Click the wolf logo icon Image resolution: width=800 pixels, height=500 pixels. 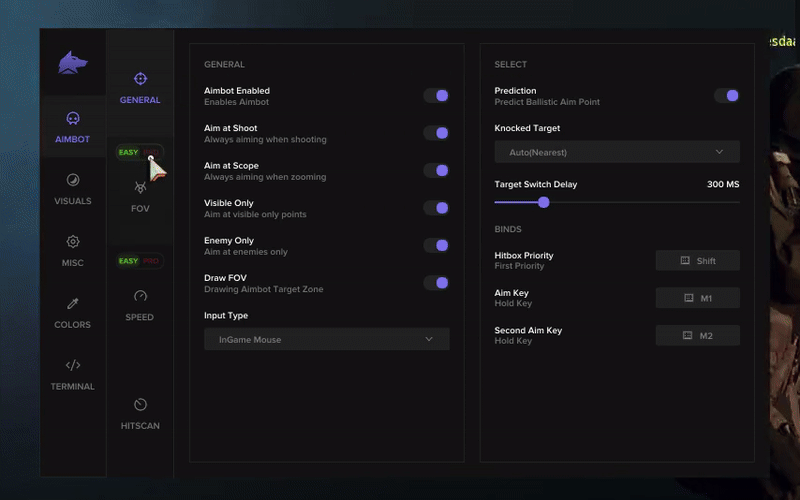tap(72, 63)
